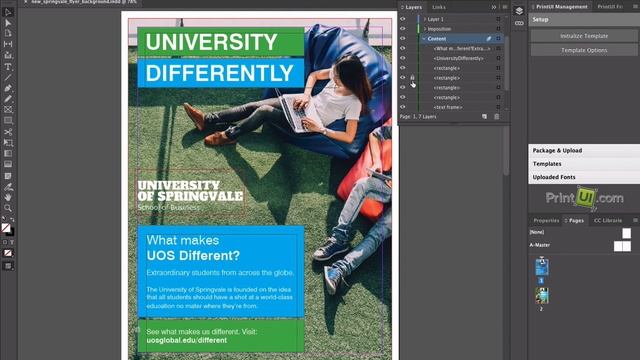Image resolution: width=640 pixels, height=360 pixels.
Task: Change the screen view mode button
Action: (x=8, y=266)
